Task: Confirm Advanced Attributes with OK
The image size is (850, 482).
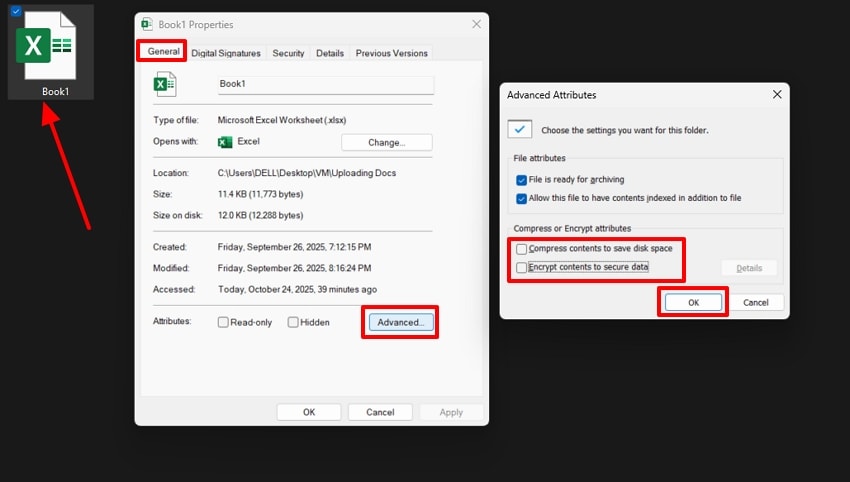Action: click(x=693, y=303)
